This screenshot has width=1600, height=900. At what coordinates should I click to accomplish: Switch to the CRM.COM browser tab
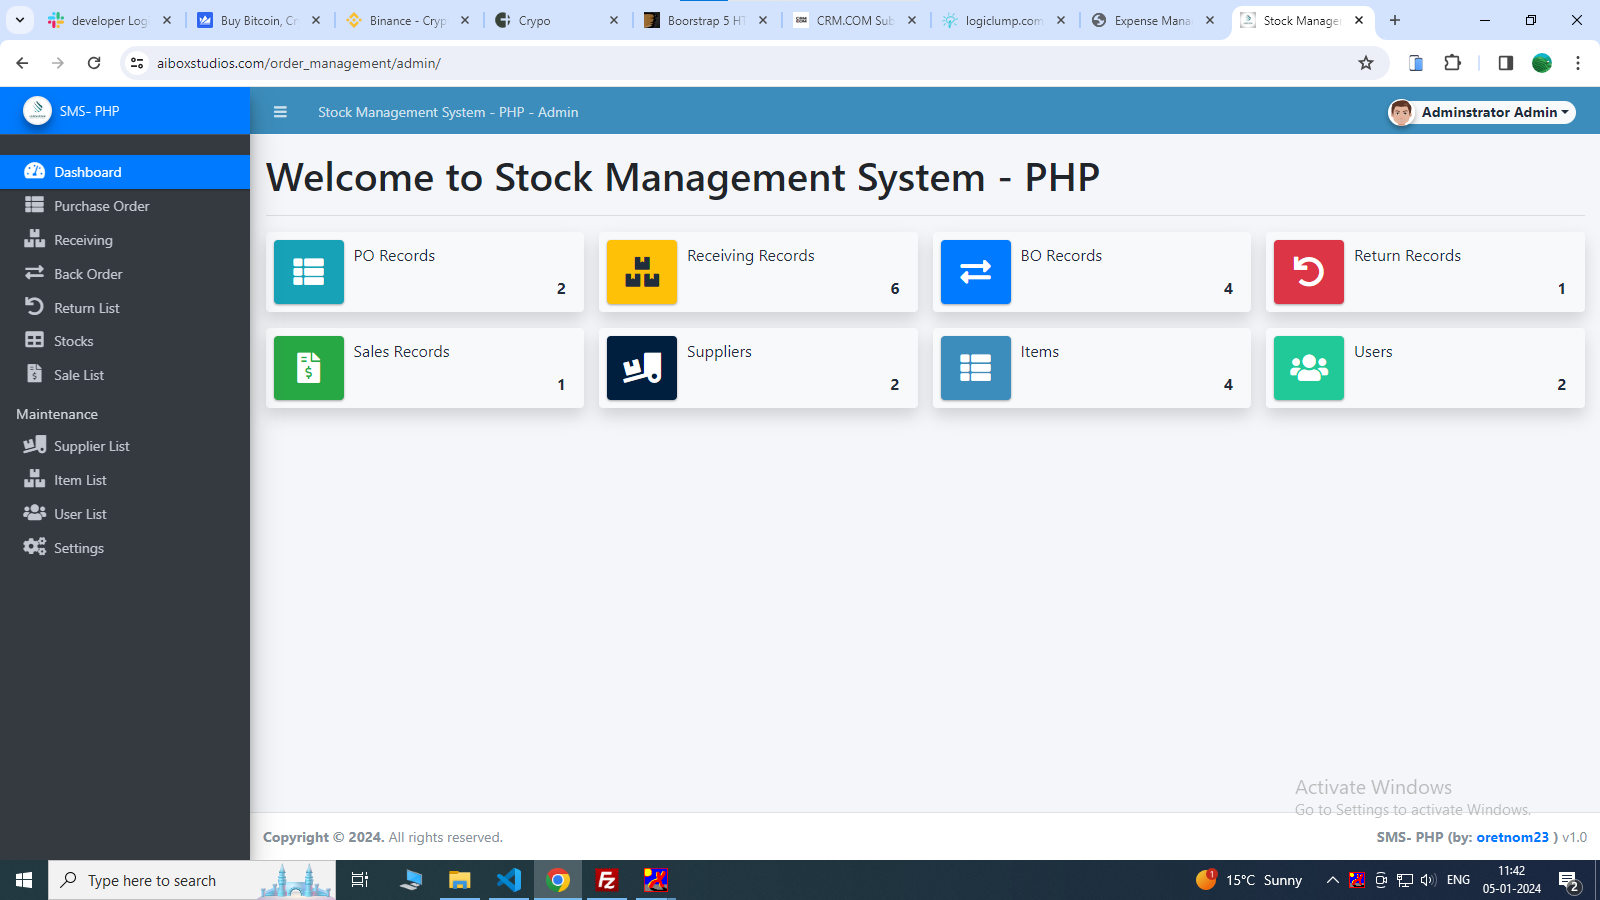(x=857, y=20)
